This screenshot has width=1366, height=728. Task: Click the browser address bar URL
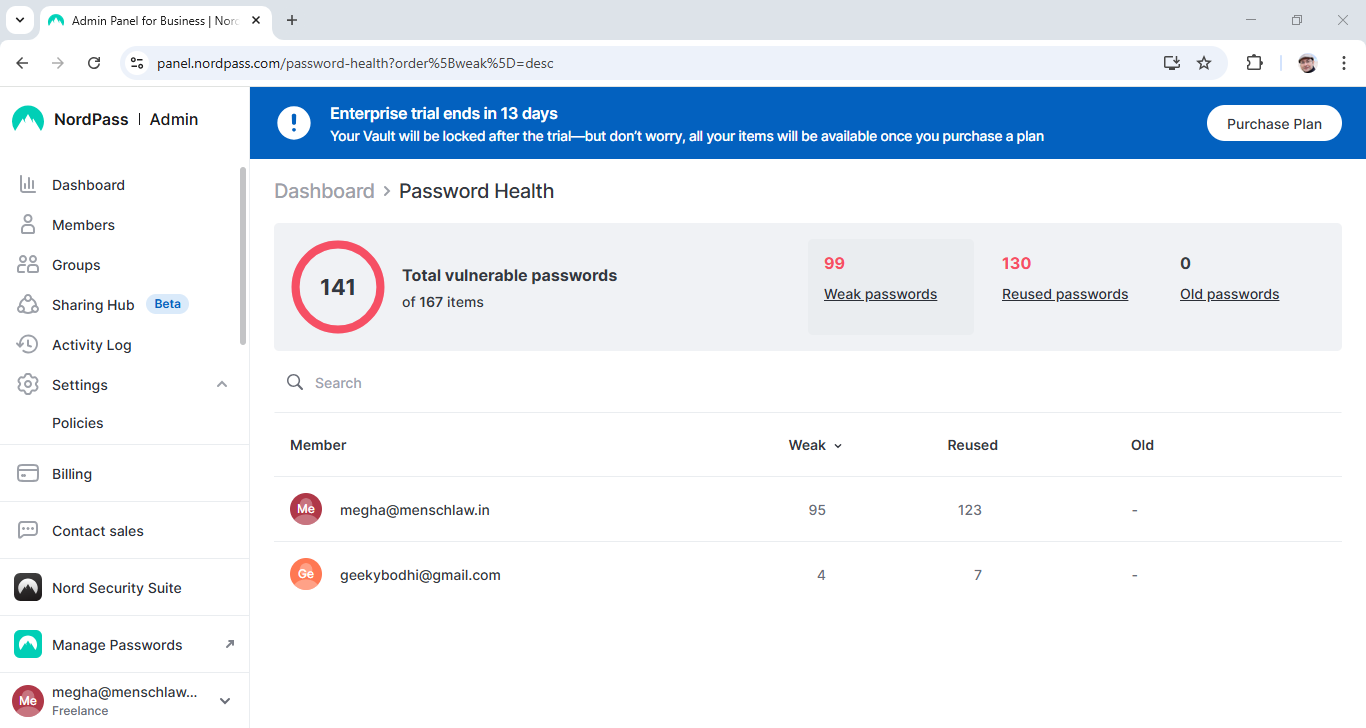[355, 63]
